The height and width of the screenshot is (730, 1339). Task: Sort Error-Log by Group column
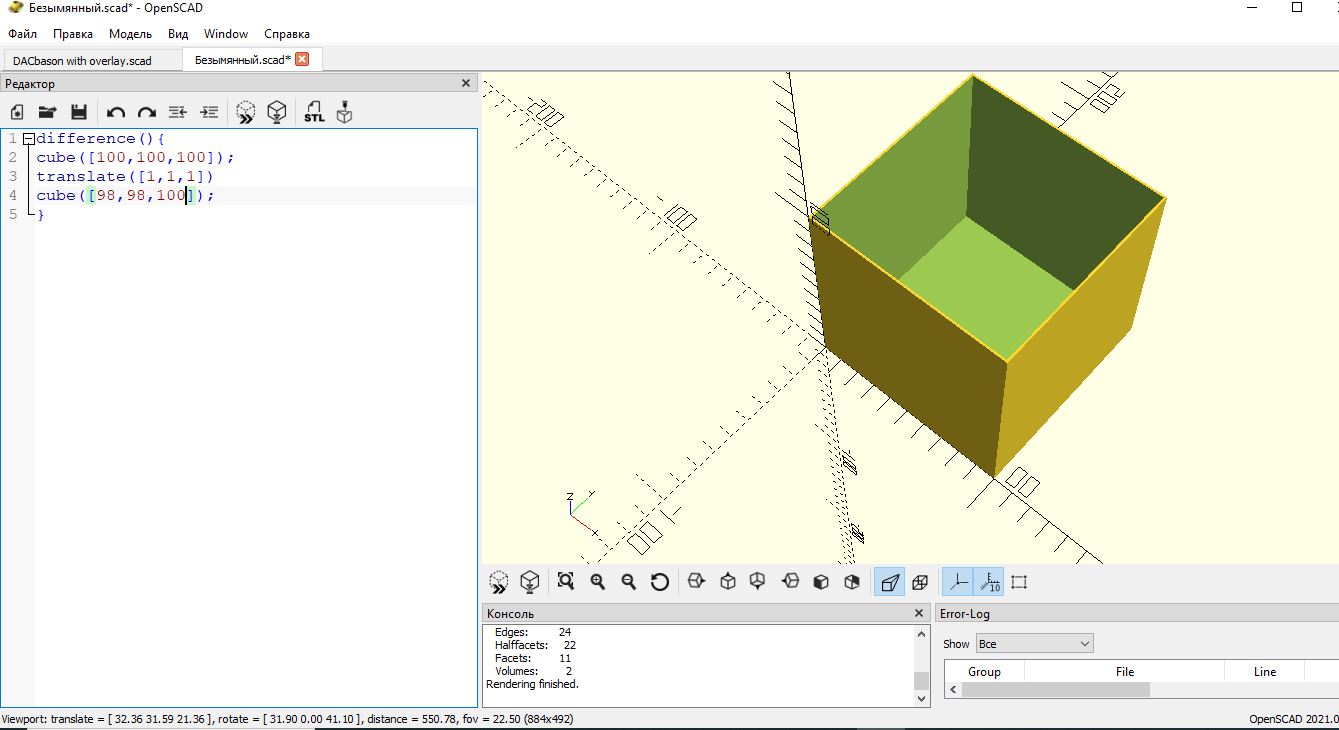tap(984, 672)
